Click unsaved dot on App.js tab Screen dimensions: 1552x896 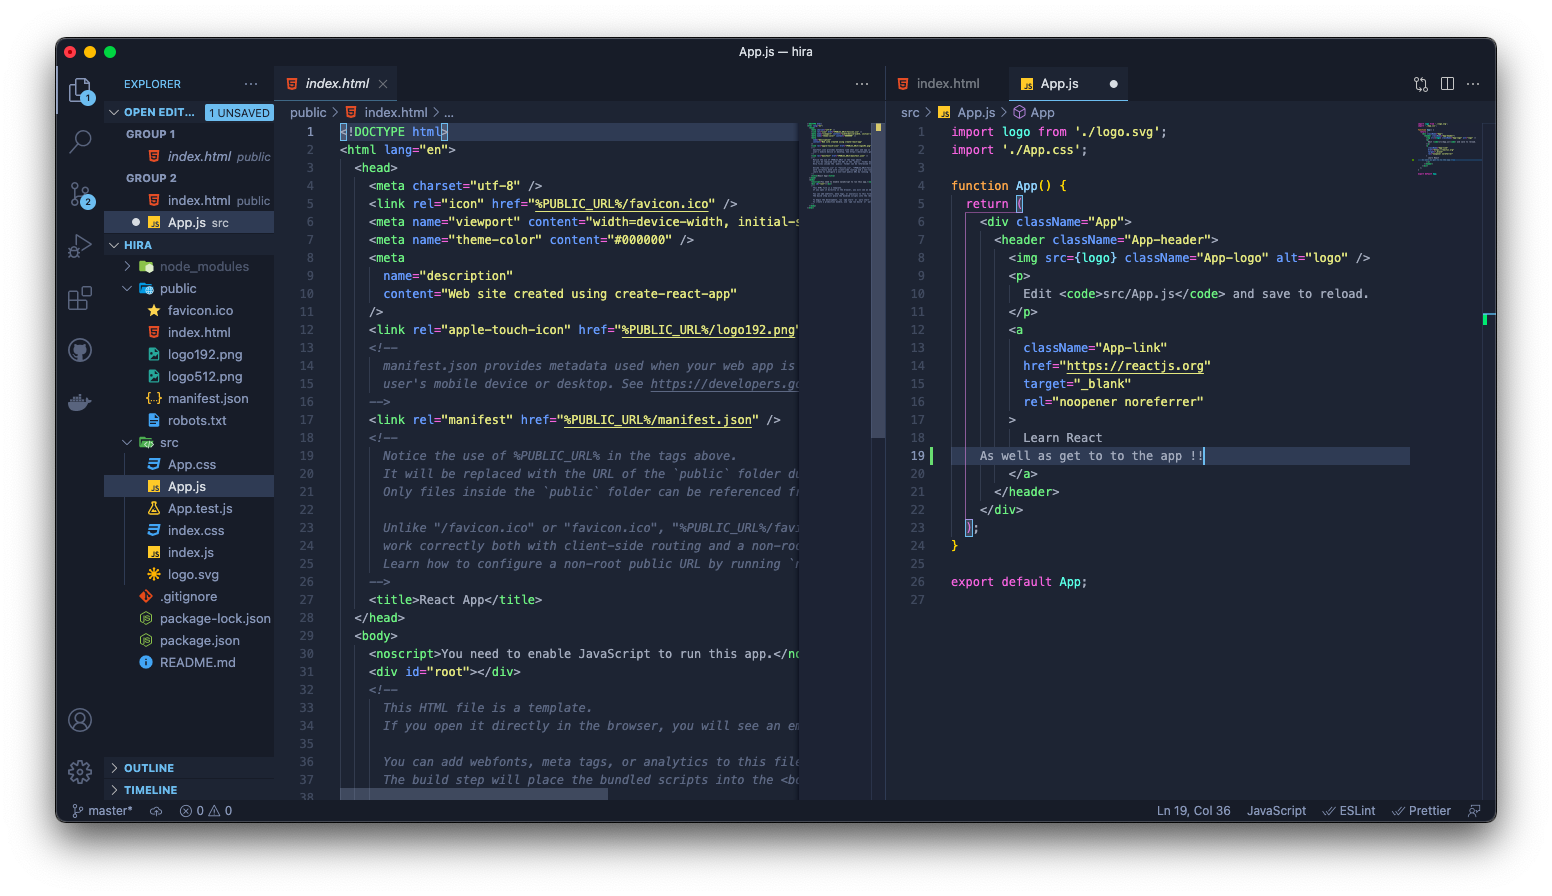click(1113, 84)
